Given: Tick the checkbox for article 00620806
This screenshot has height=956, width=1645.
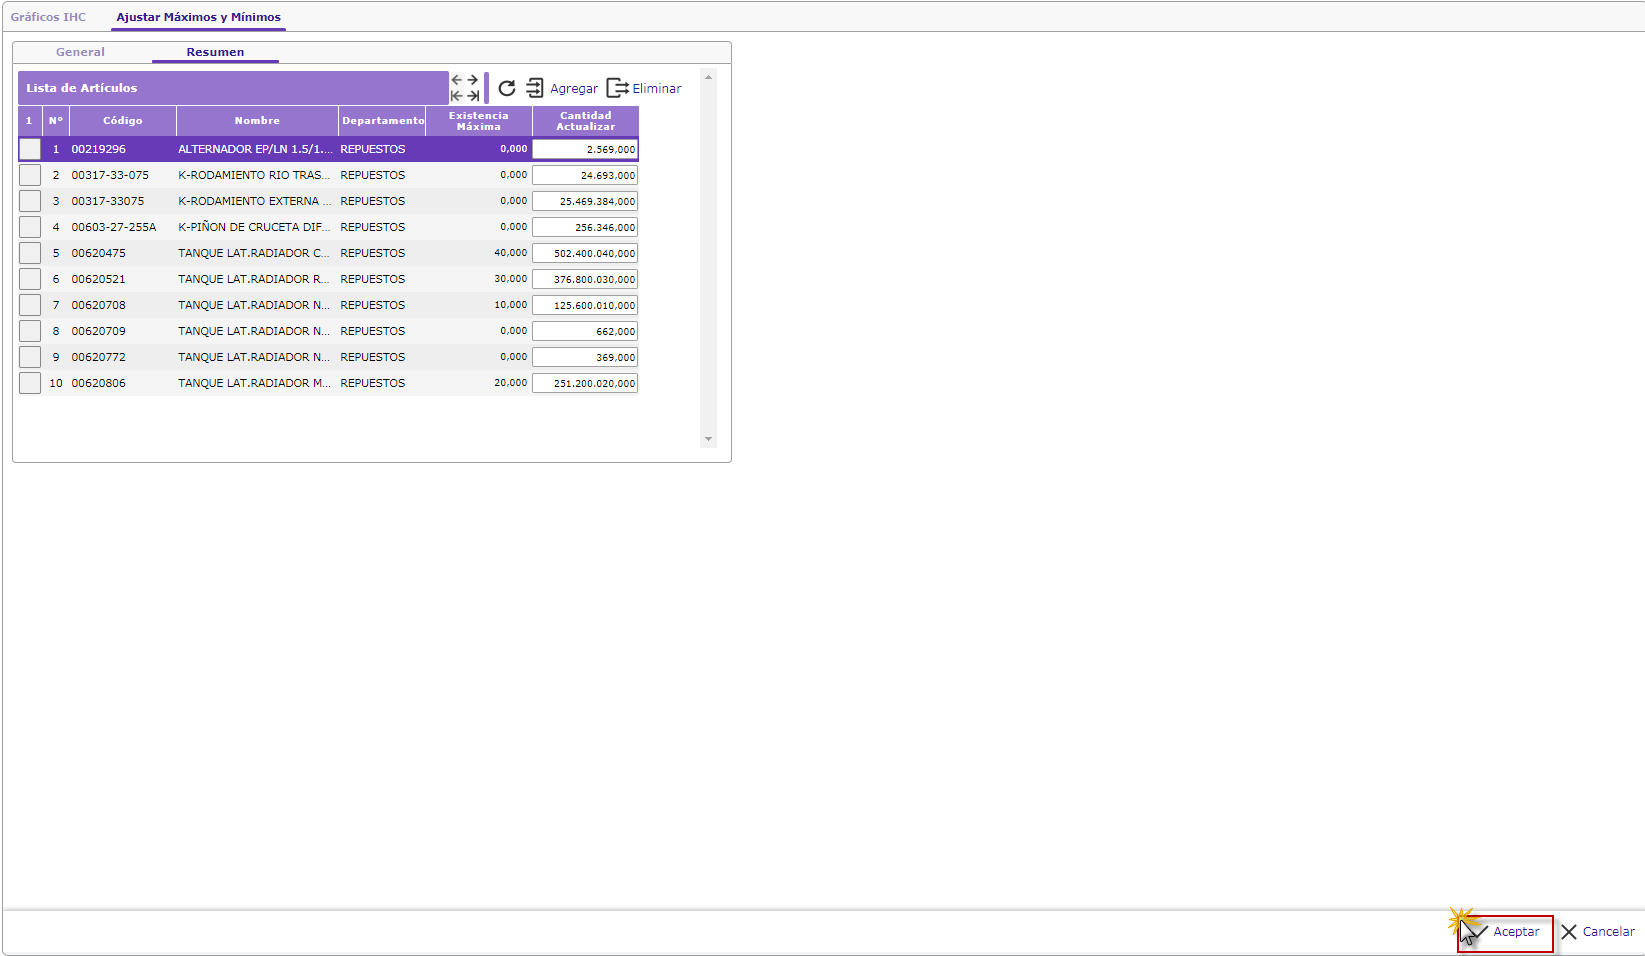Looking at the screenshot, I should point(30,383).
